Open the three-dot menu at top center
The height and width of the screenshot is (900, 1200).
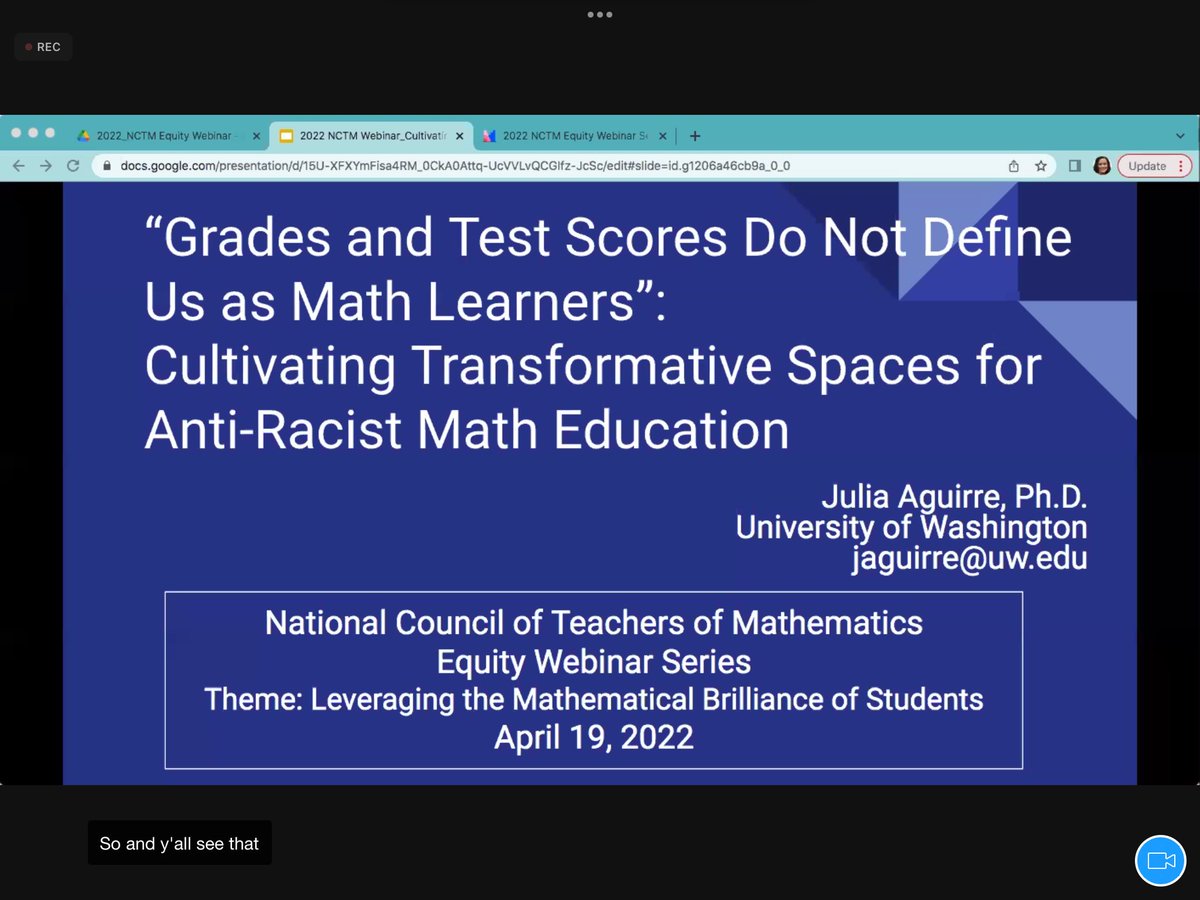point(600,14)
